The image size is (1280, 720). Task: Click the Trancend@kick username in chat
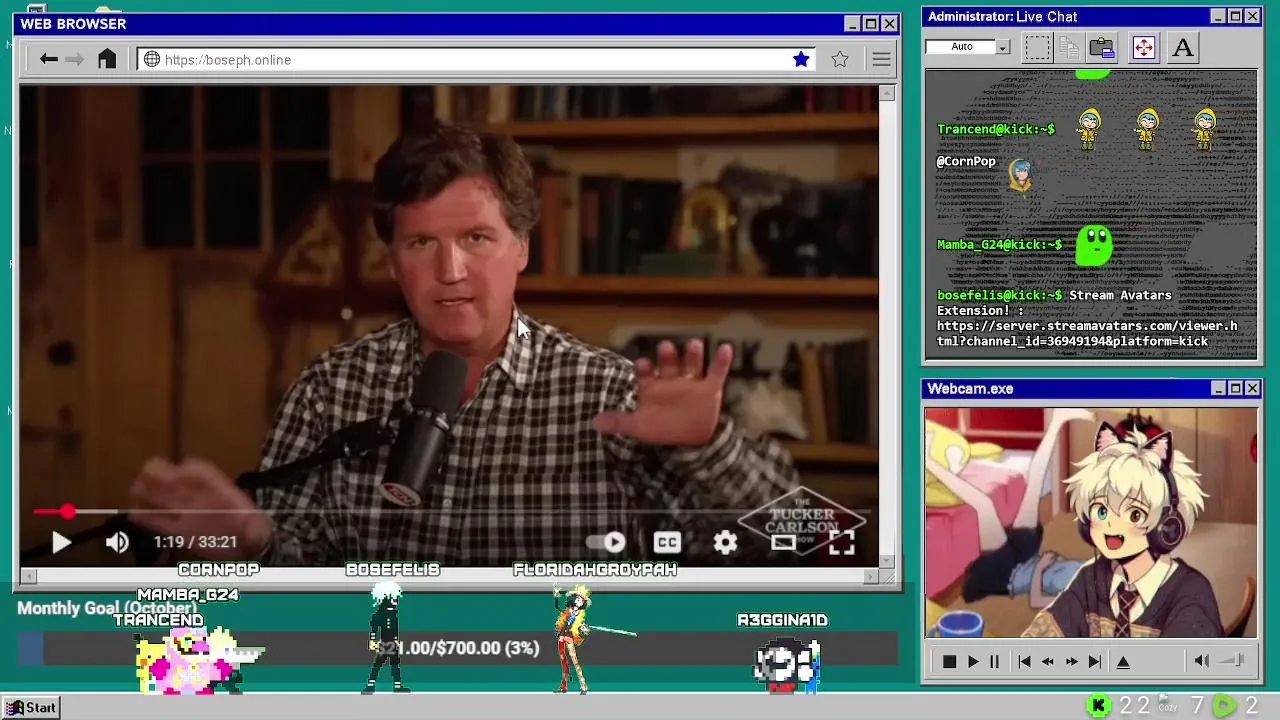[996, 130]
